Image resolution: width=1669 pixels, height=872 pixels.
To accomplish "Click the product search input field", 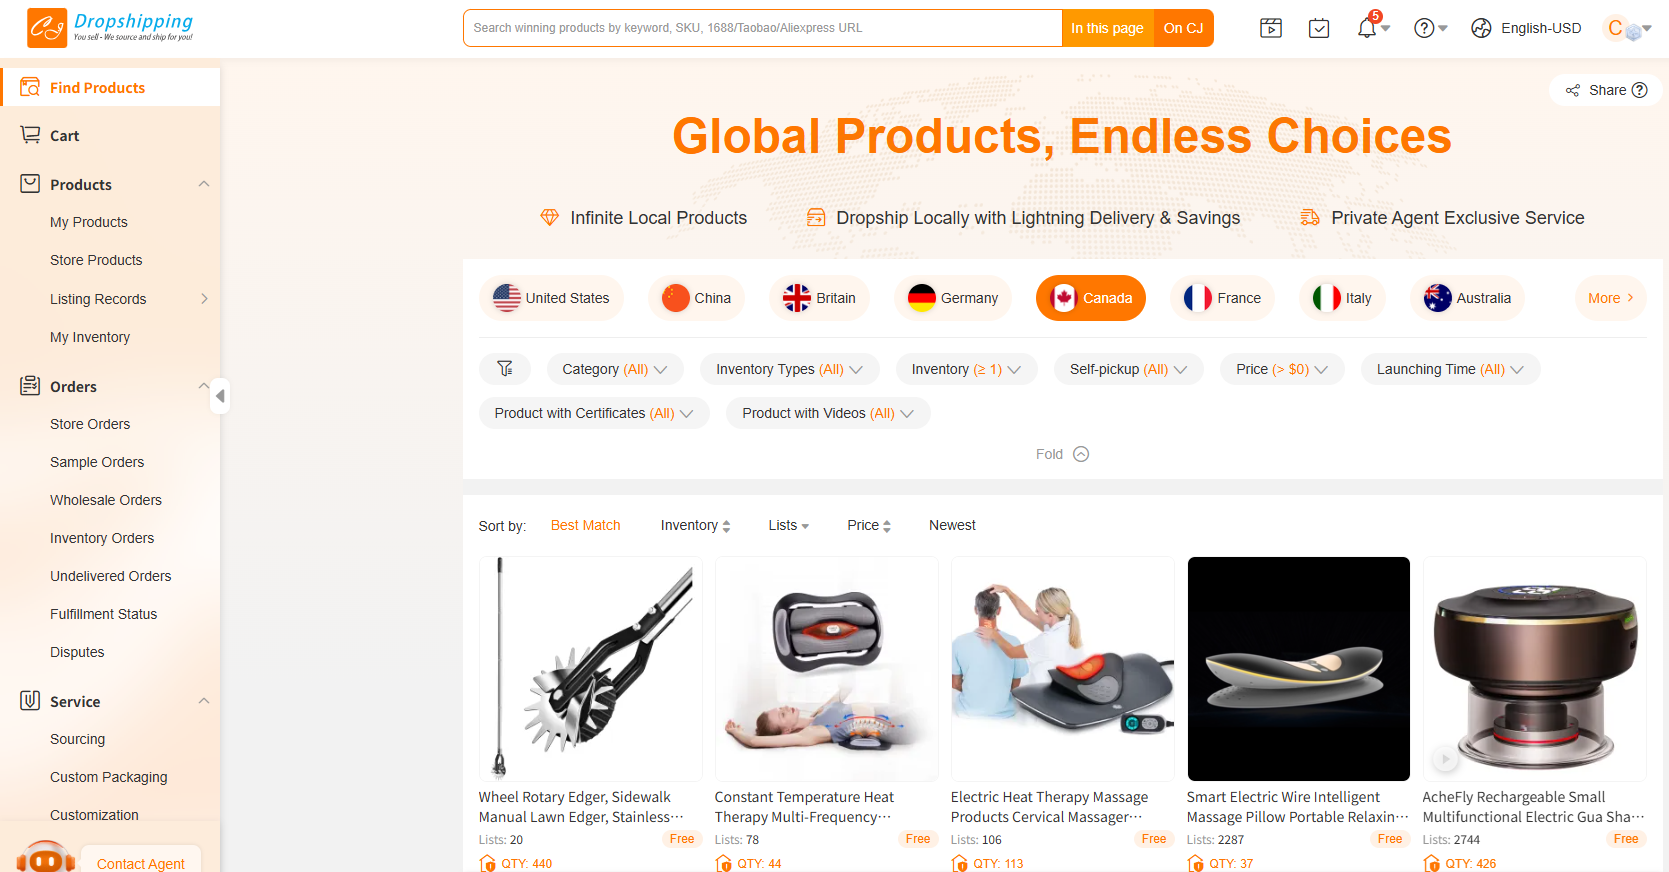I will pos(762,28).
